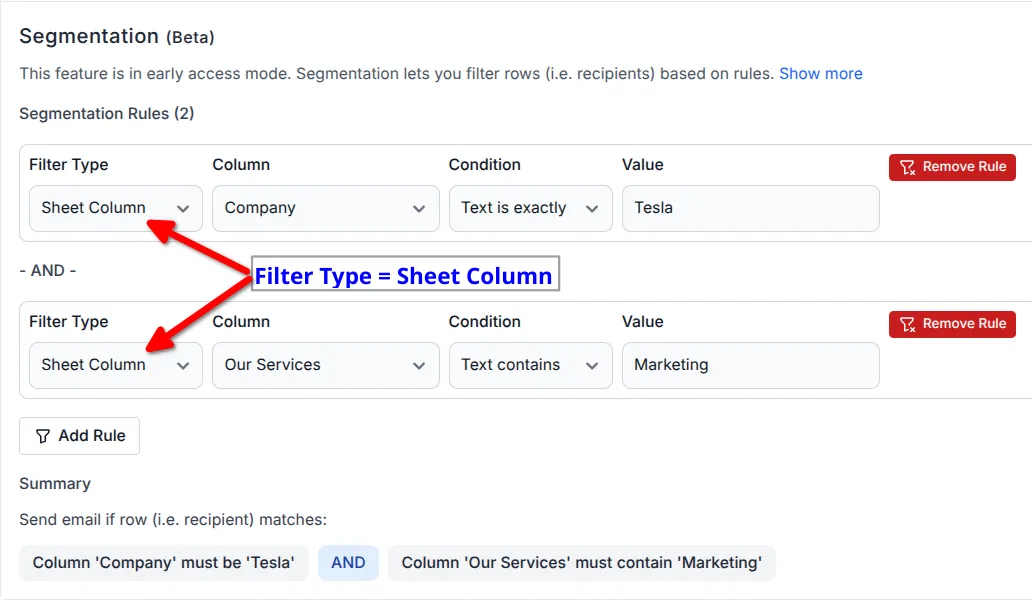Click the 'Segmentation Rules (2)' heading
Screen dimensions: 1032x600
tap(106, 113)
